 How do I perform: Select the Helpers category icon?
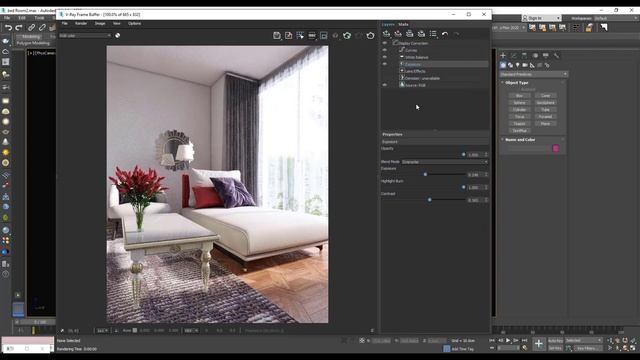(x=532, y=65)
